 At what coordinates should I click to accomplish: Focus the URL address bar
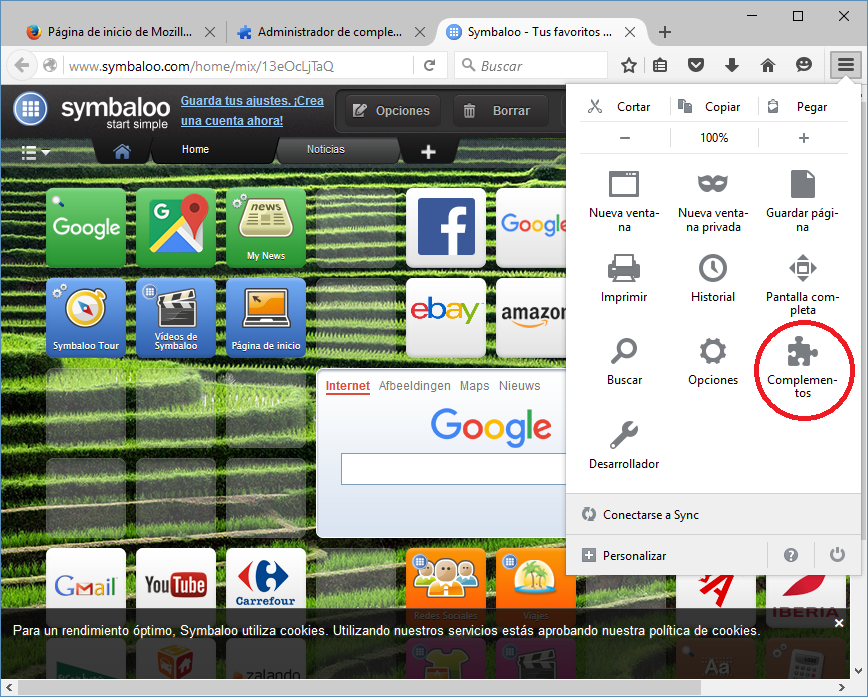pyautogui.click(x=238, y=66)
